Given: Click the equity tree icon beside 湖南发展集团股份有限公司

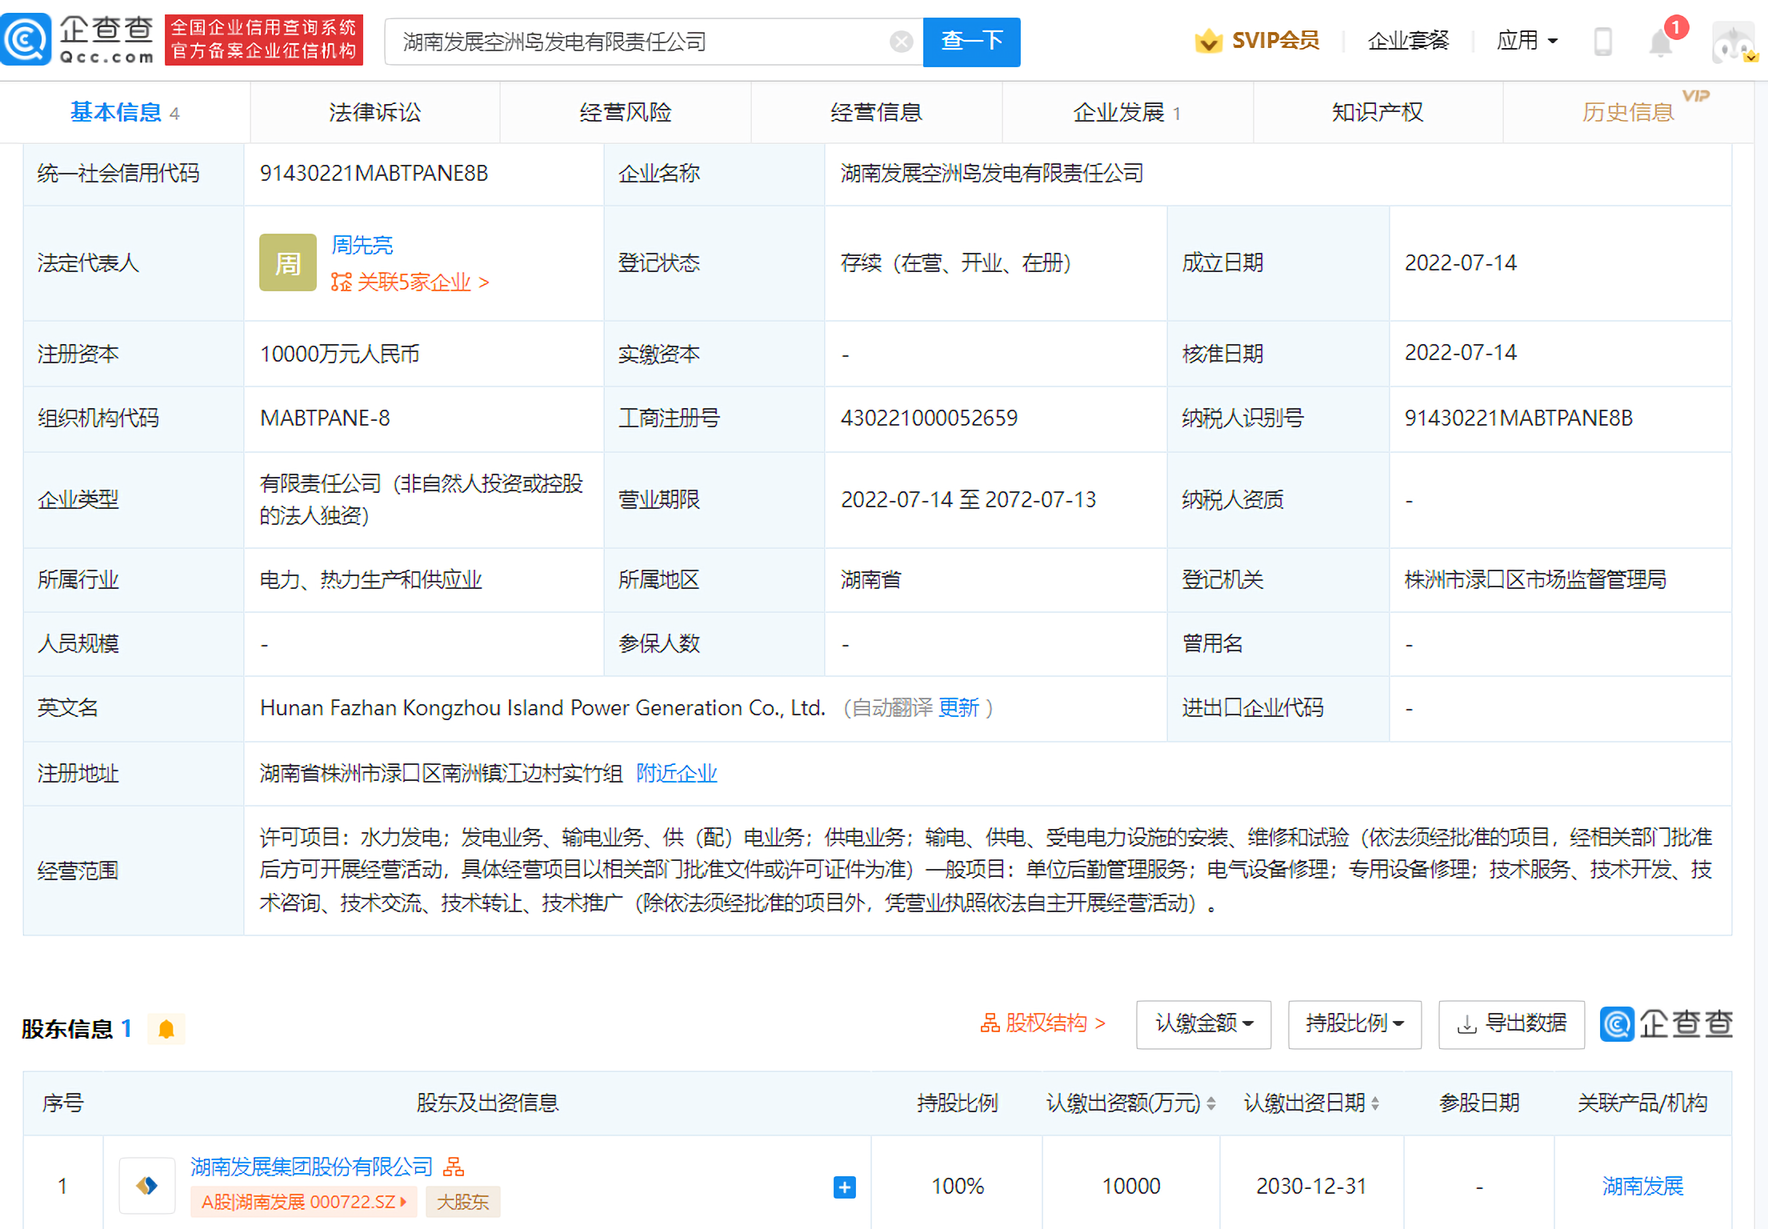Looking at the screenshot, I should (454, 1166).
